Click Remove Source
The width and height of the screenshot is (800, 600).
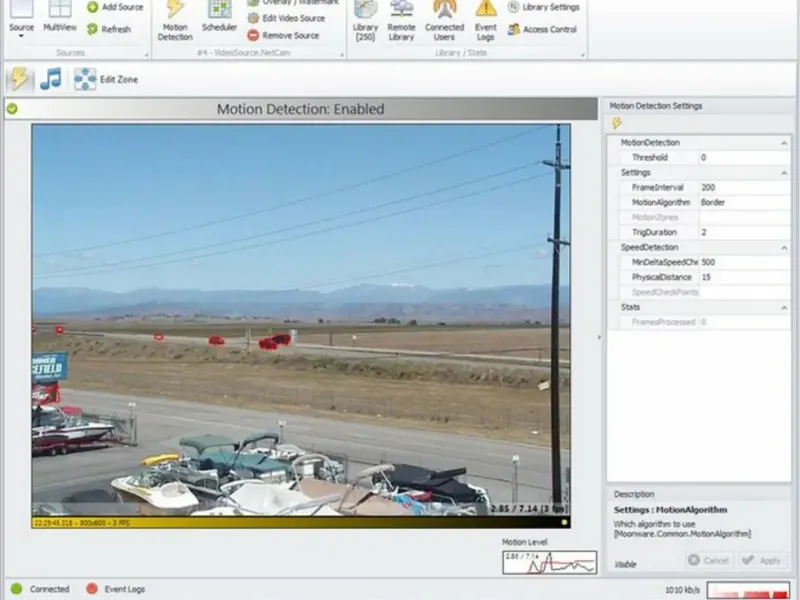[x=284, y=35]
